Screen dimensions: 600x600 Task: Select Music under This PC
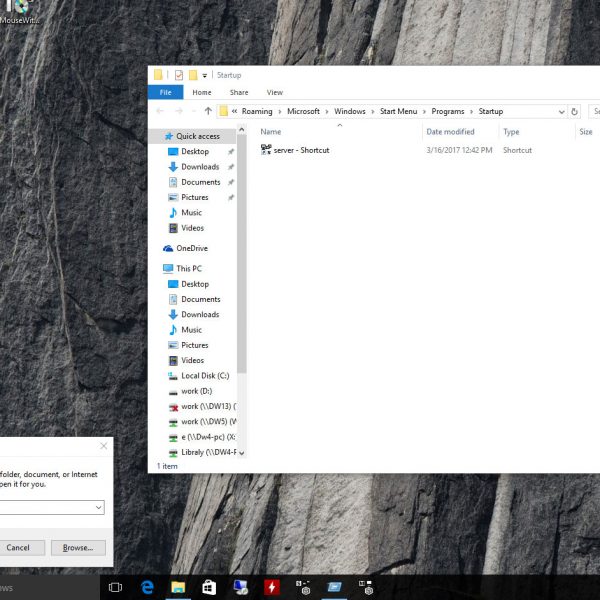tap(191, 330)
